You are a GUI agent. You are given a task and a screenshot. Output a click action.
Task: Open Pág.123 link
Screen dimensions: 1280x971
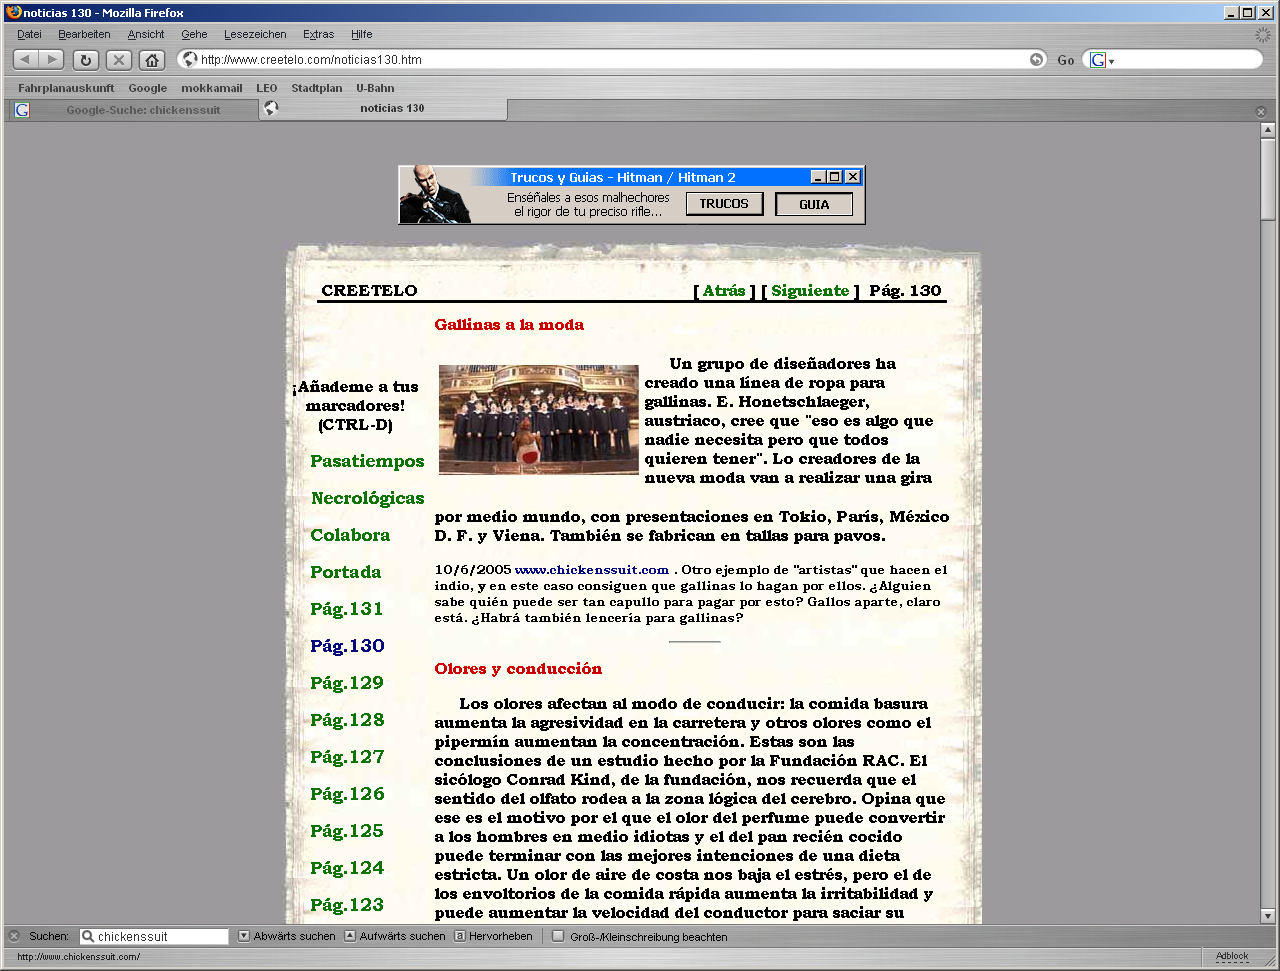pyautogui.click(x=347, y=905)
